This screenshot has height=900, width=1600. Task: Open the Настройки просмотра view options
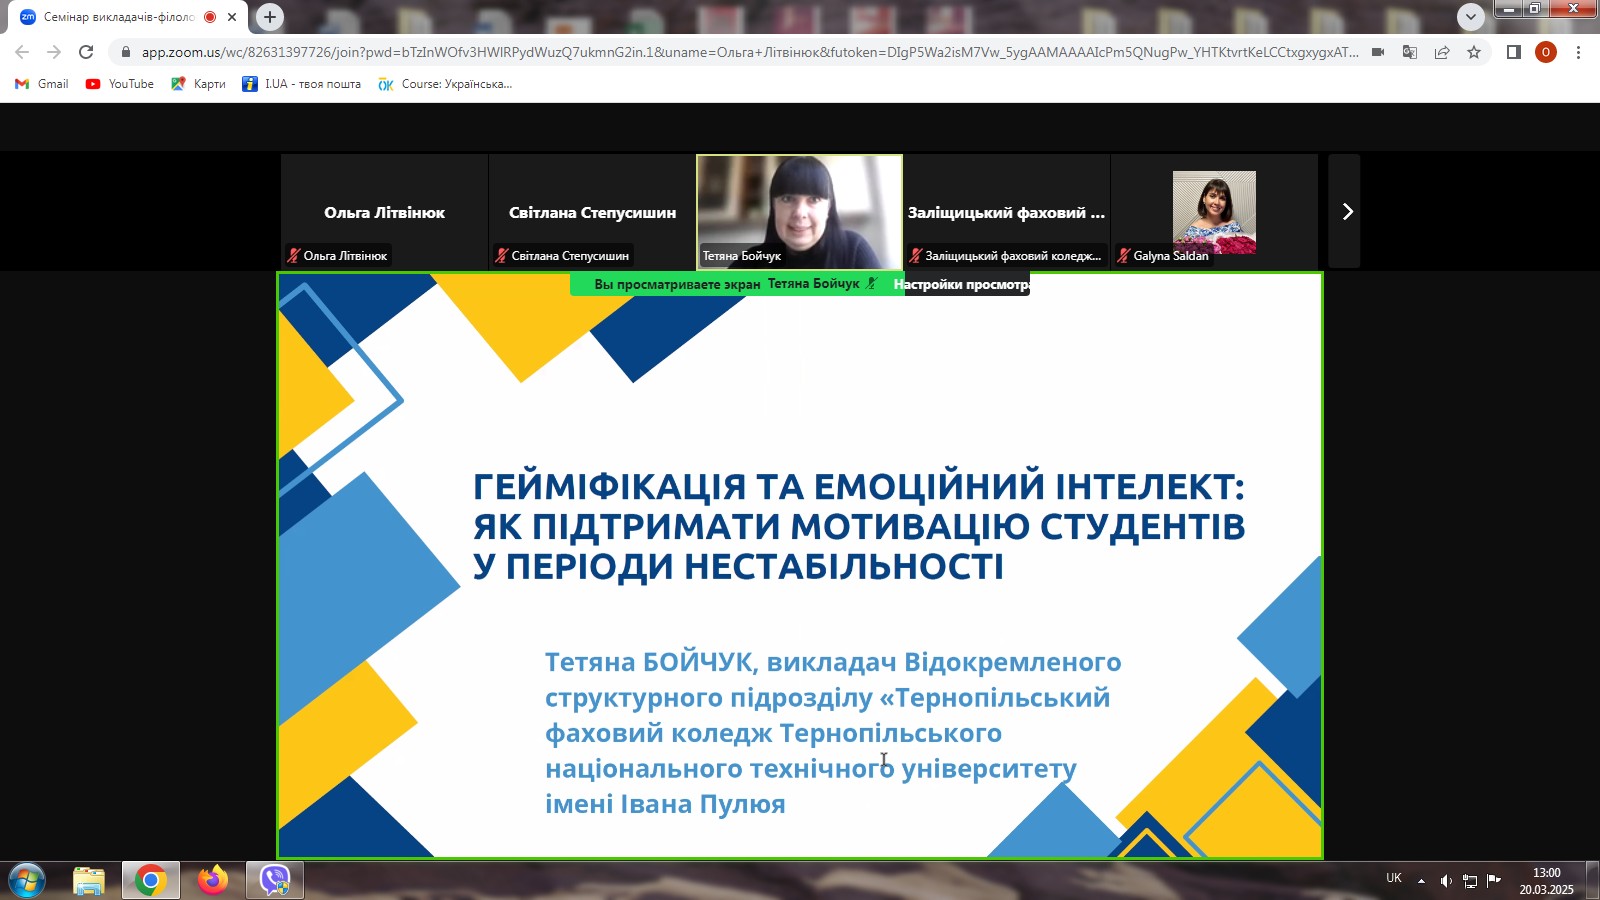point(960,284)
